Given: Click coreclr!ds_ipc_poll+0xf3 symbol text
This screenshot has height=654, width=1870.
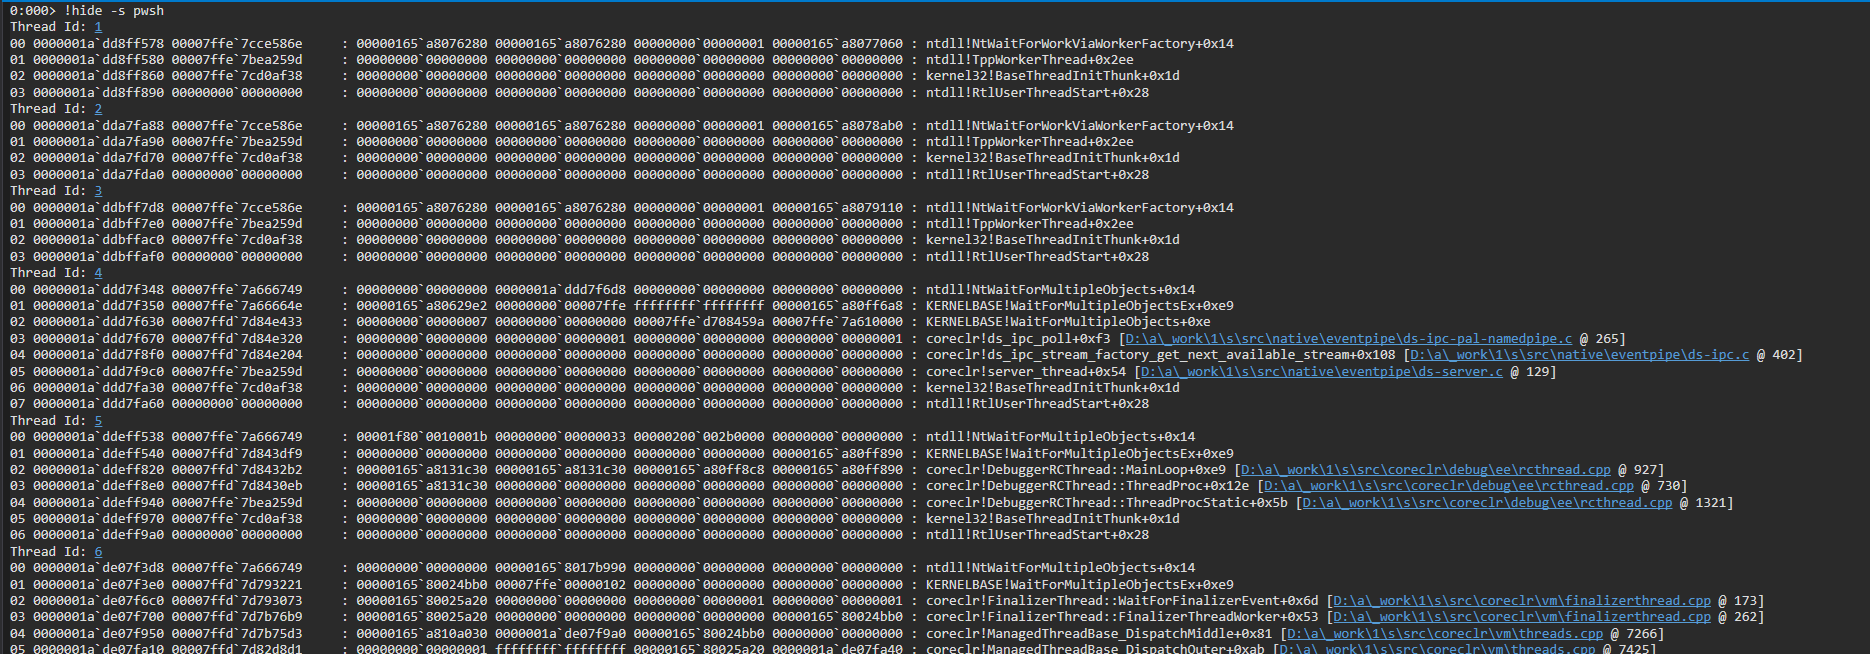Looking at the screenshot, I should pos(1018,339).
